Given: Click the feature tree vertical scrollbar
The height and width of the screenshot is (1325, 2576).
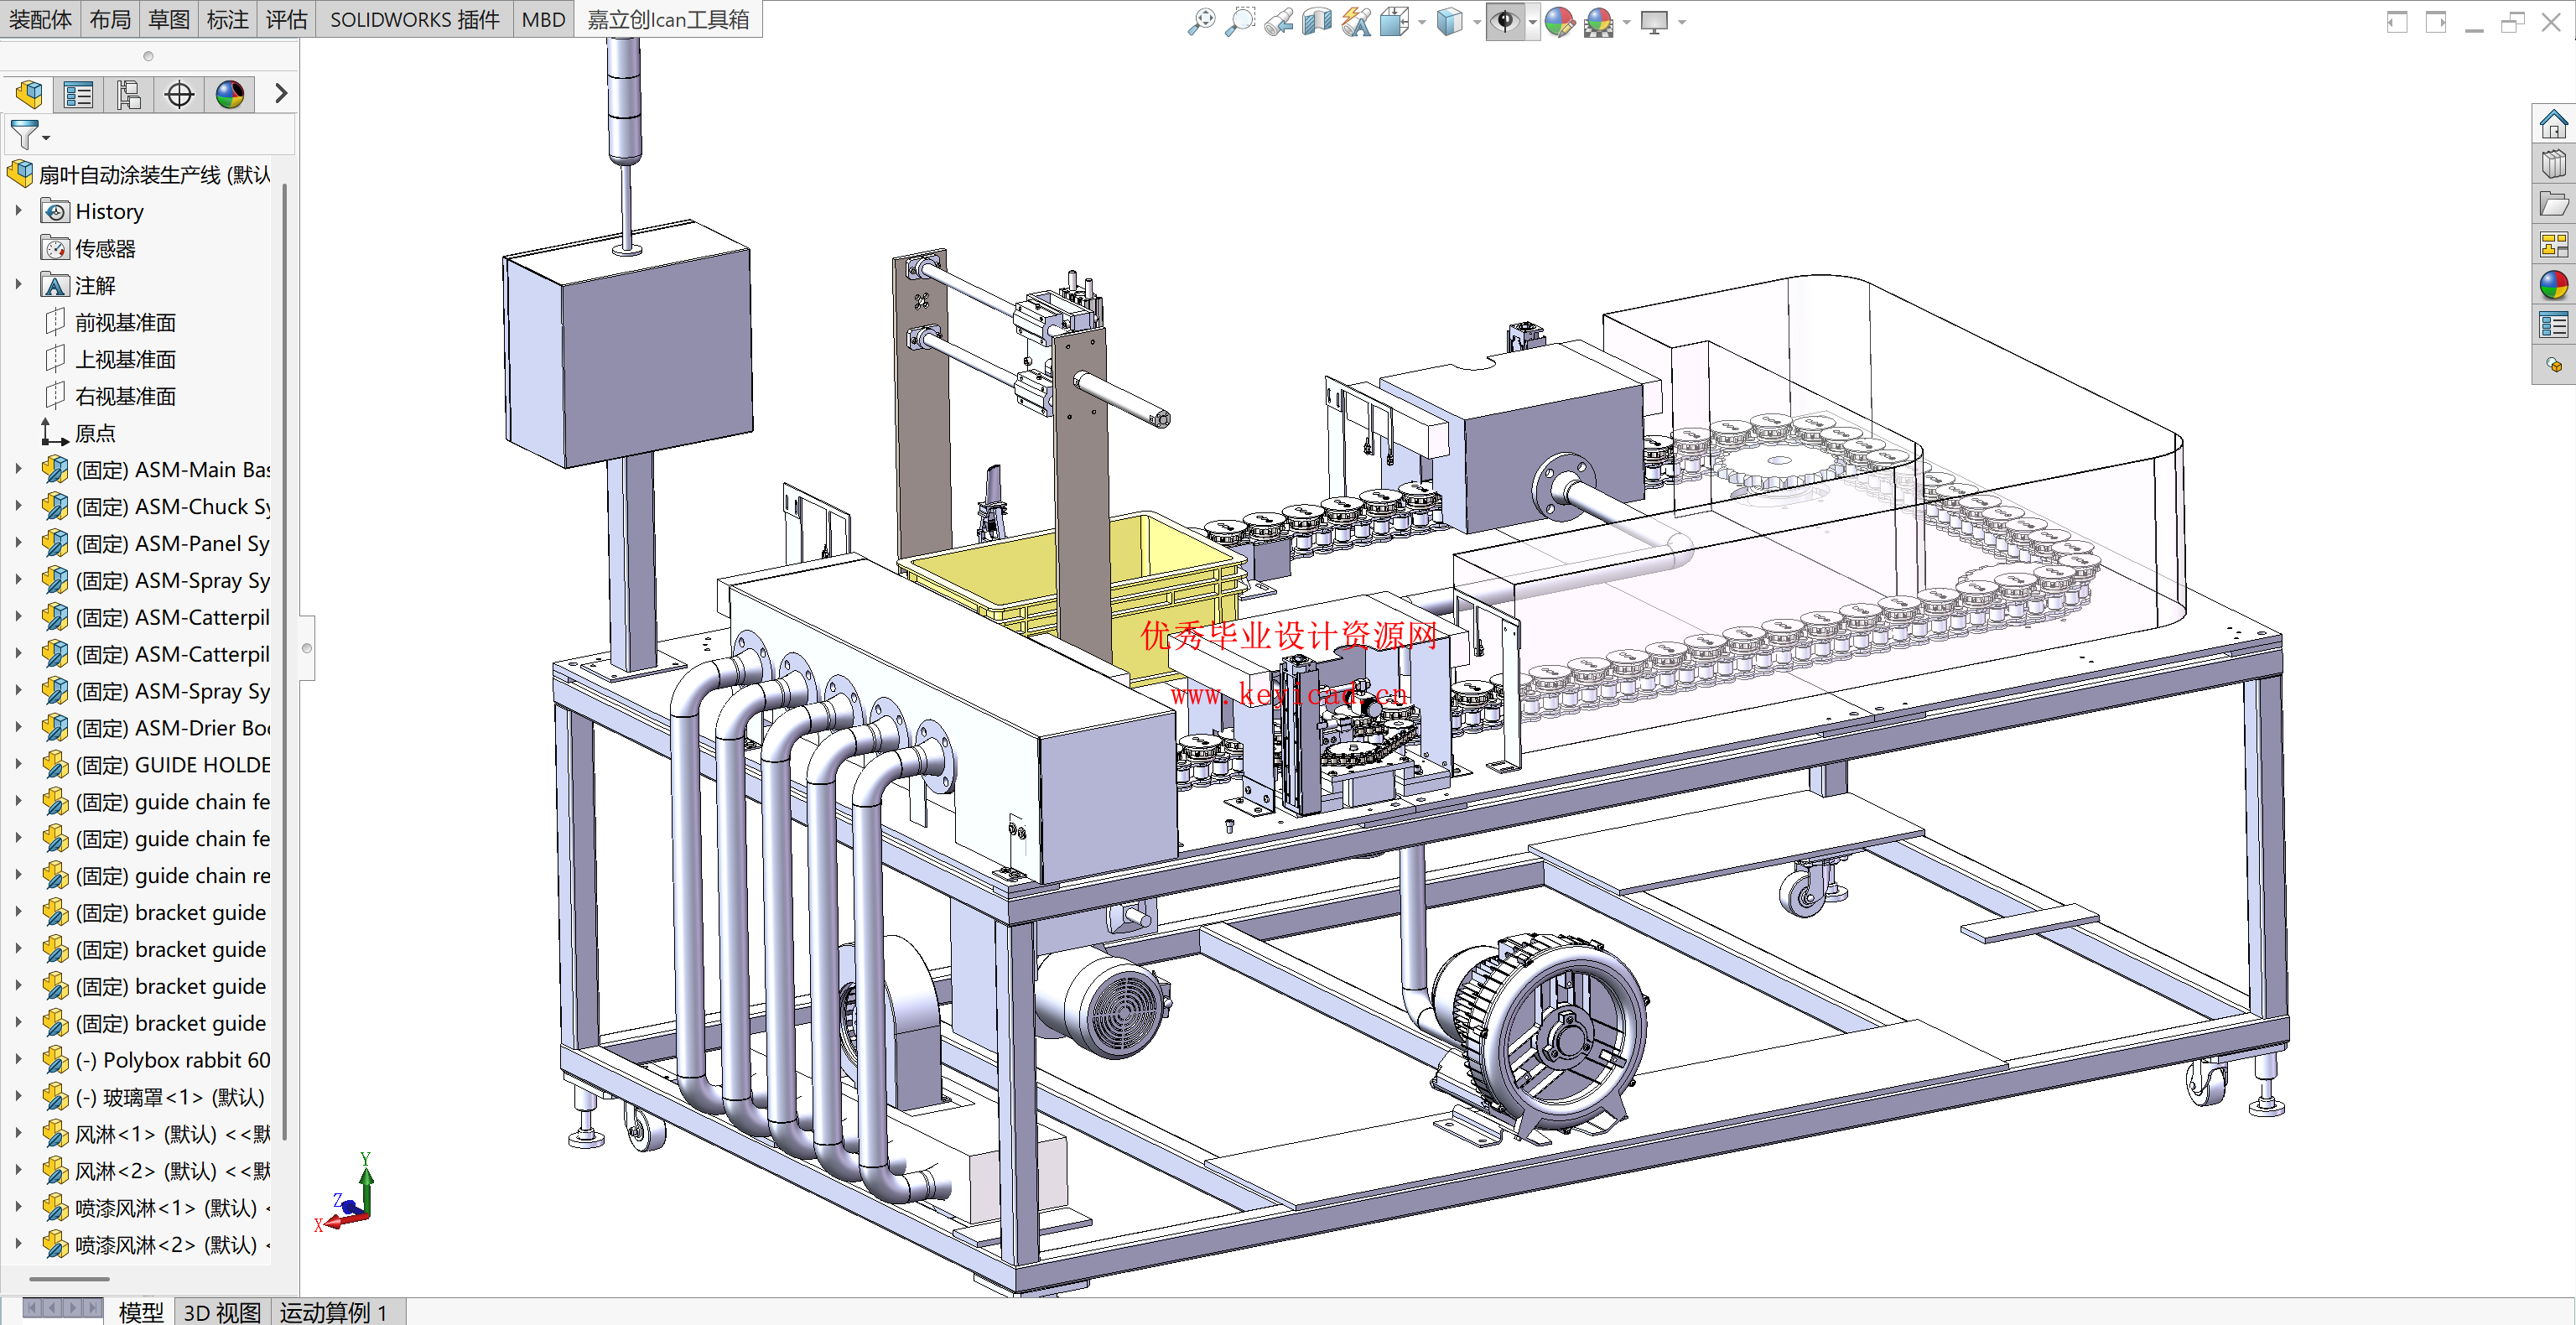Looking at the screenshot, I should (x=285, y=660).
